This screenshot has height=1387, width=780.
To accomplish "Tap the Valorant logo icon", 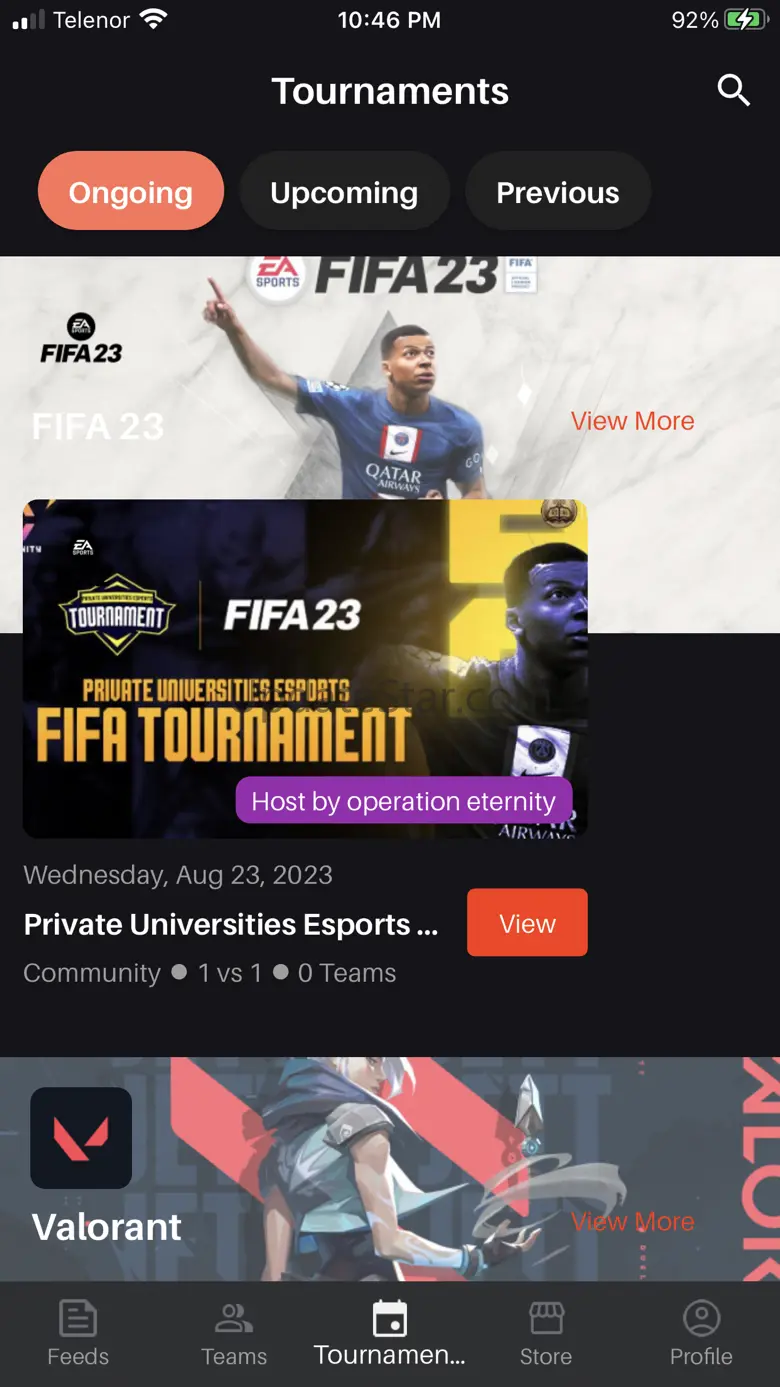I will click(81, 1138).
